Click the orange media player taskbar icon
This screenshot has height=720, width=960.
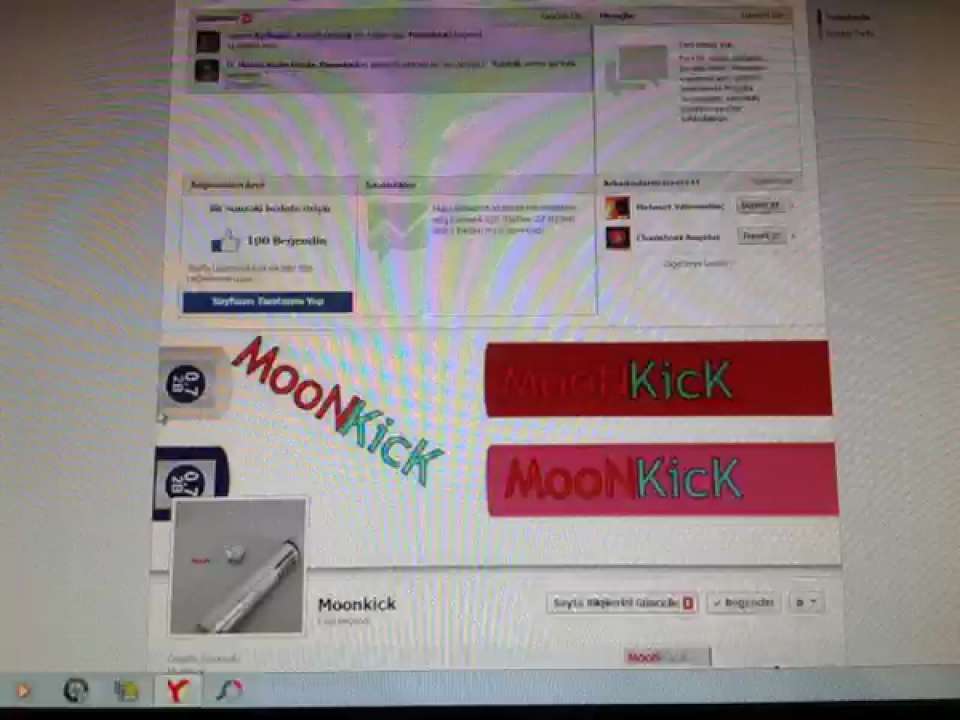[23, 690]
